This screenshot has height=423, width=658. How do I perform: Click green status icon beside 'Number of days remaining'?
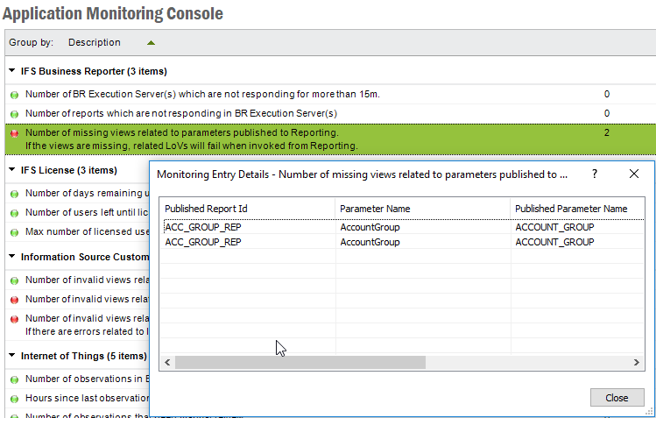click(x=15, y=194)
